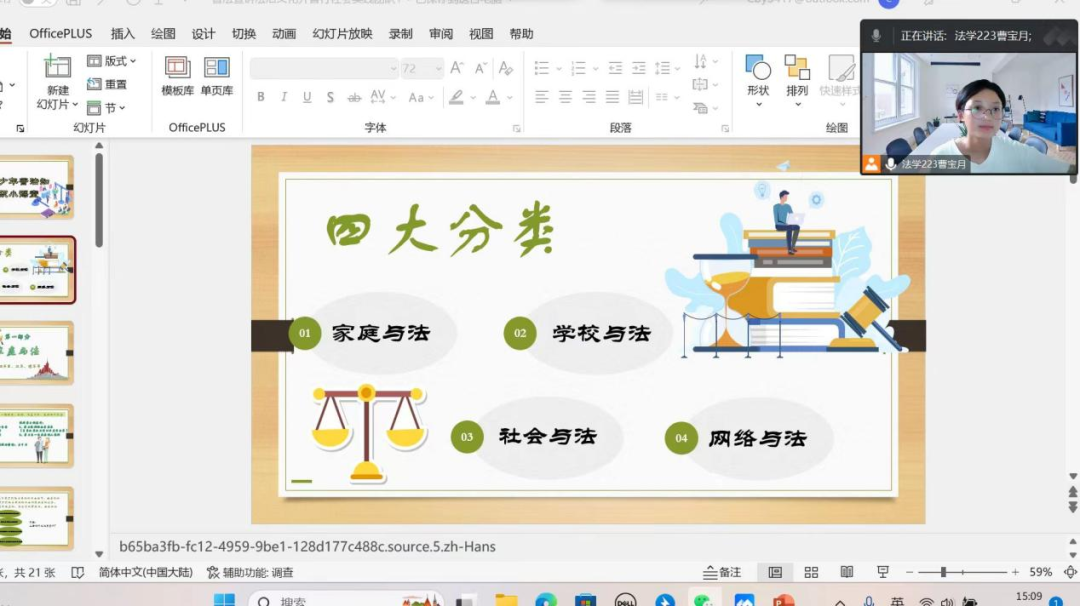Image resolution: width=1080 pixels, height=606 pixels.
Task: Click the distributed alignment icon
Action: tap(636, 97)
